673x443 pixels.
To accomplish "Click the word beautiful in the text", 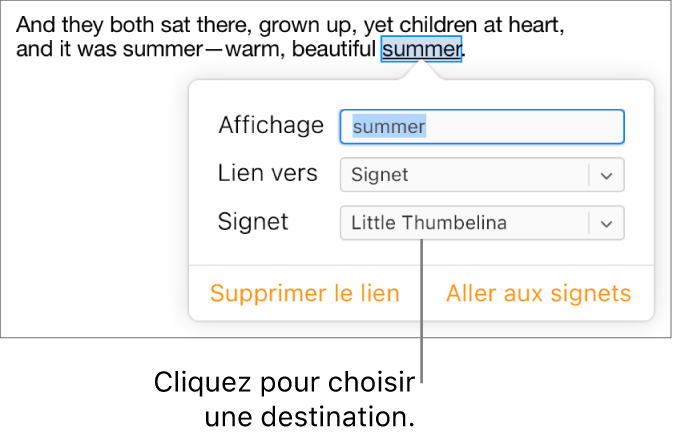I will click(327, 48).
